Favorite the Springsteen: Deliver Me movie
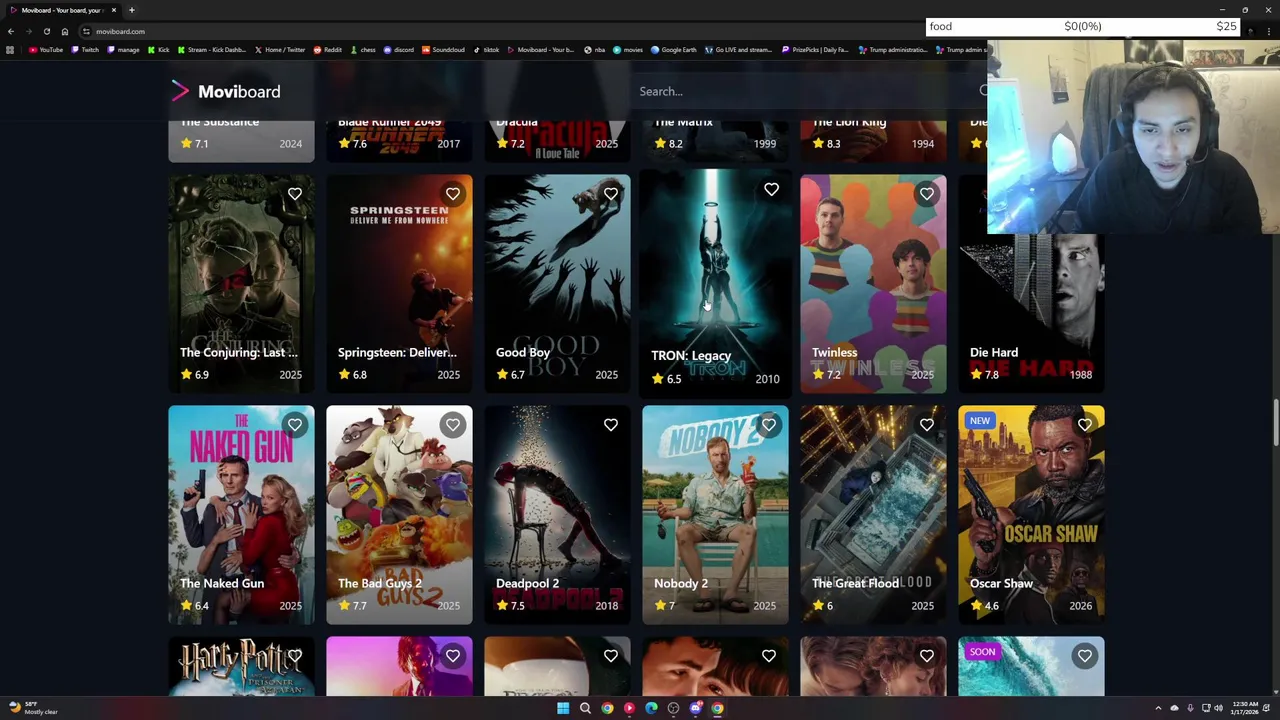1280x720 pixels. (453, 194)
